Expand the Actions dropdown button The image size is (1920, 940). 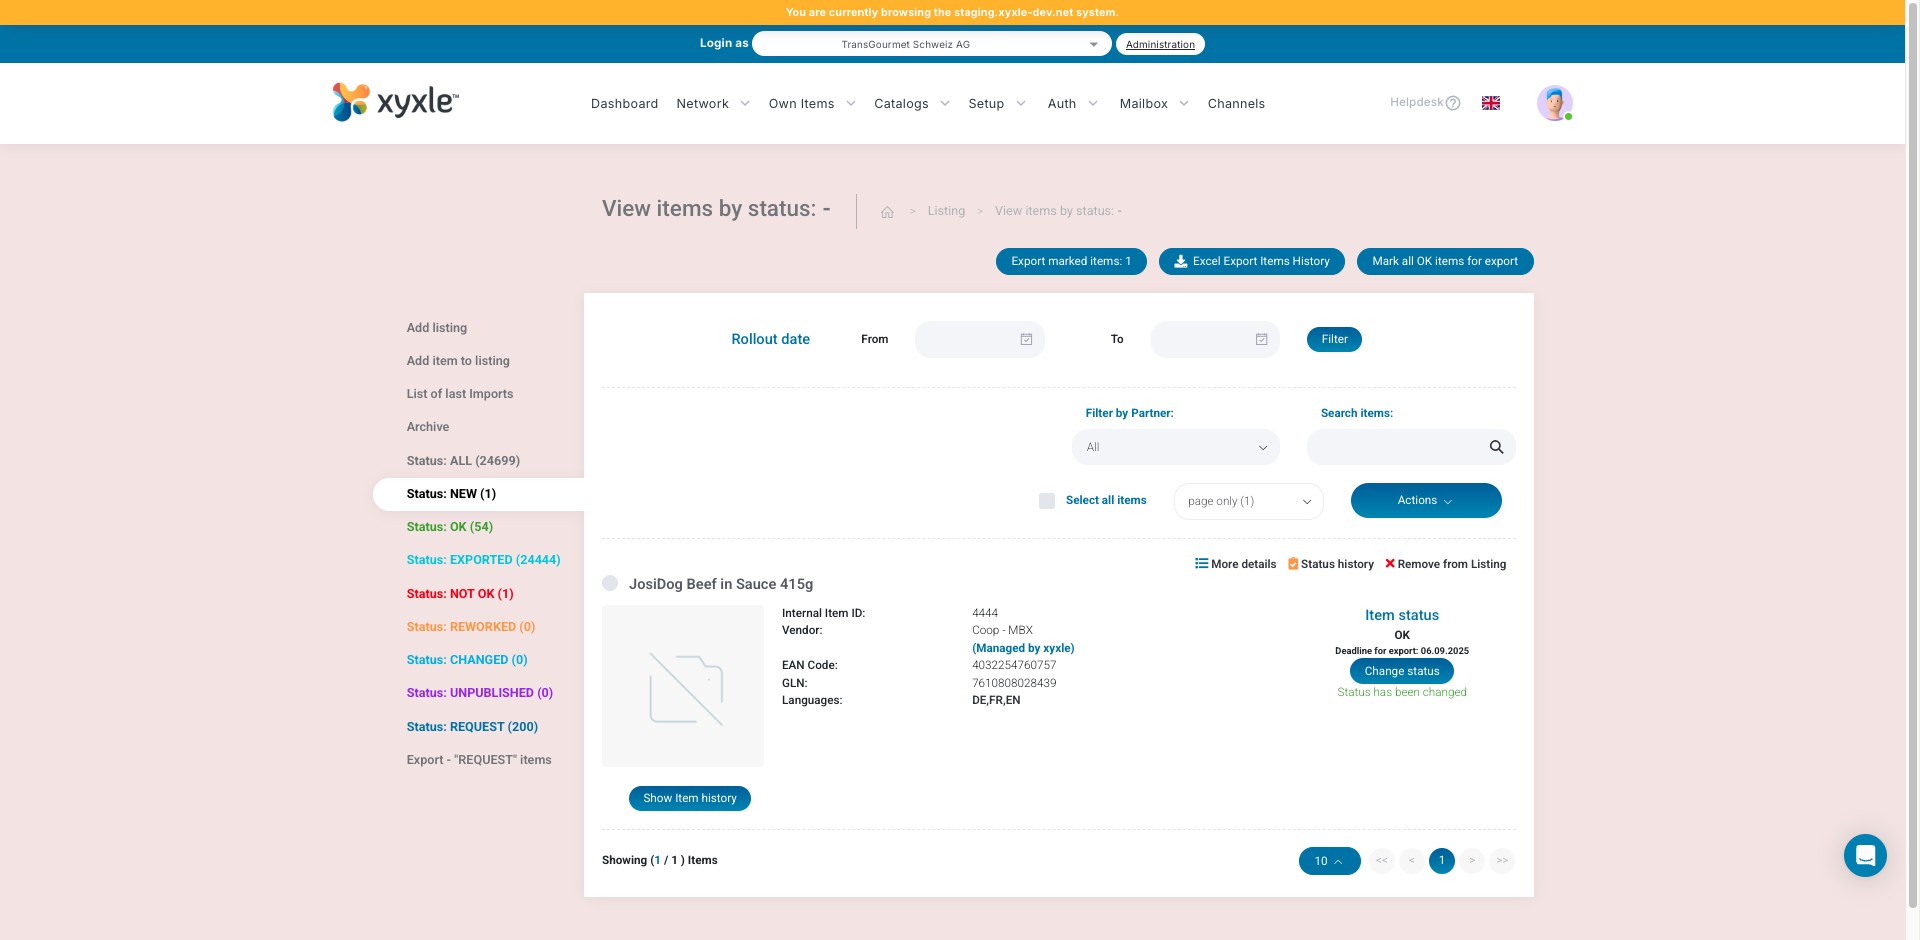1426,501
